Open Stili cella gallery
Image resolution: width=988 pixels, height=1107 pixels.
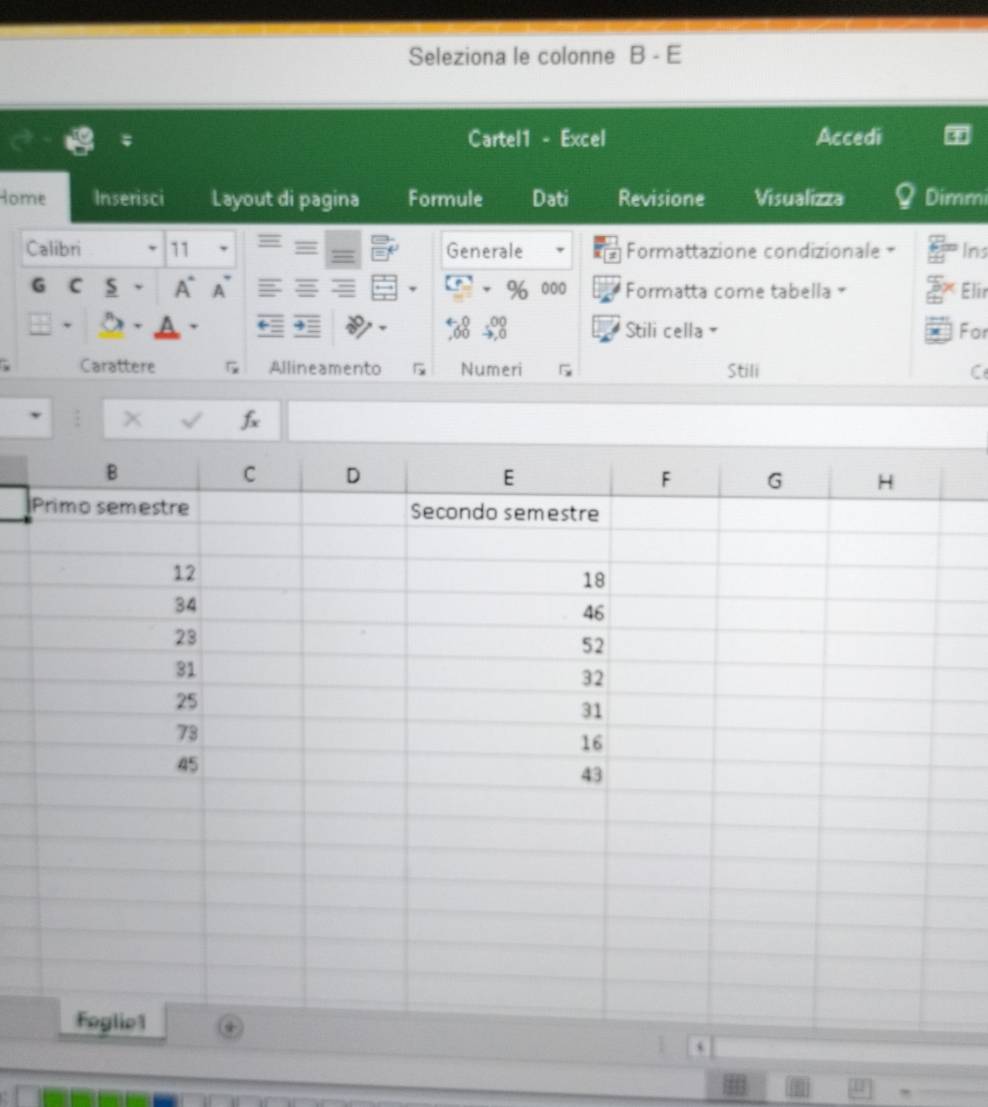[x=658, y=330]
